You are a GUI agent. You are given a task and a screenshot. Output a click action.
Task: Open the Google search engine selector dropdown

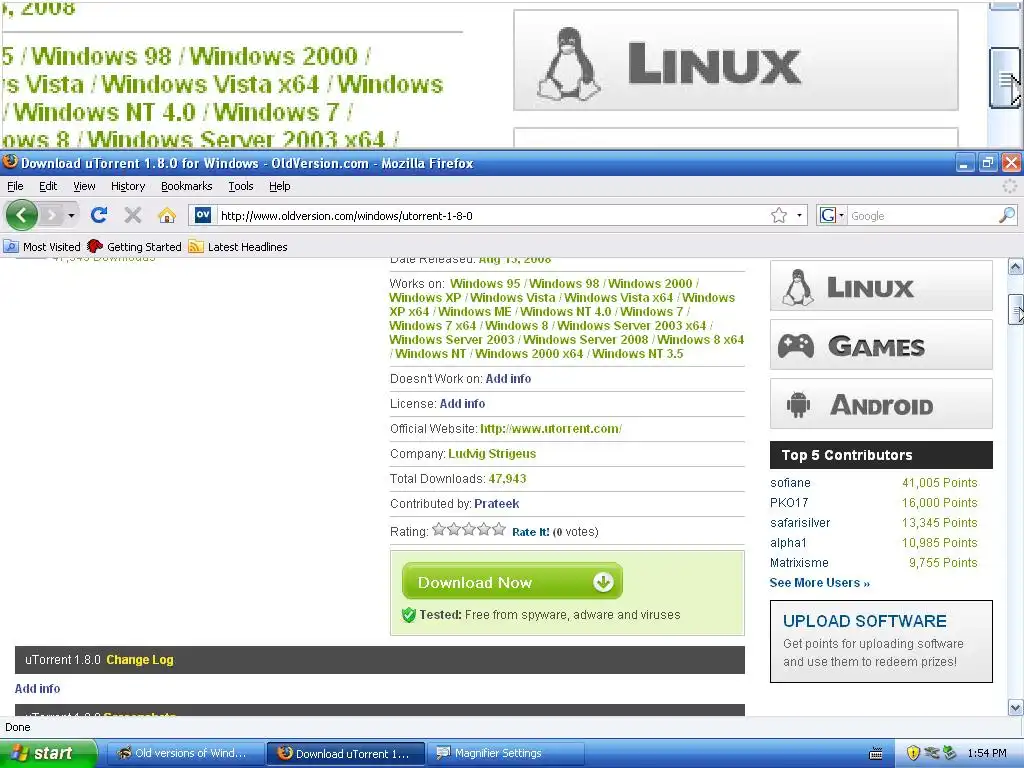[831, 216]
